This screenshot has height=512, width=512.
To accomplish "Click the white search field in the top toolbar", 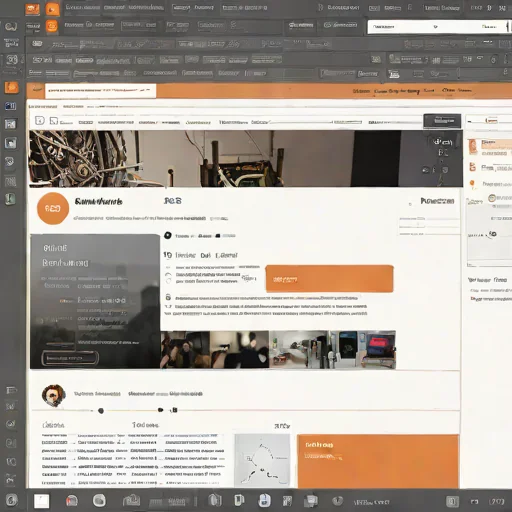I will 438,27.
